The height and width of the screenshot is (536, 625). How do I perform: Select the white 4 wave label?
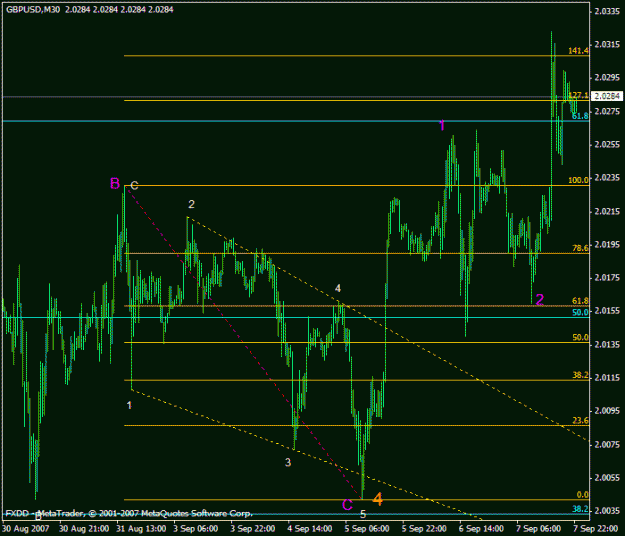(x=338, y=288)
